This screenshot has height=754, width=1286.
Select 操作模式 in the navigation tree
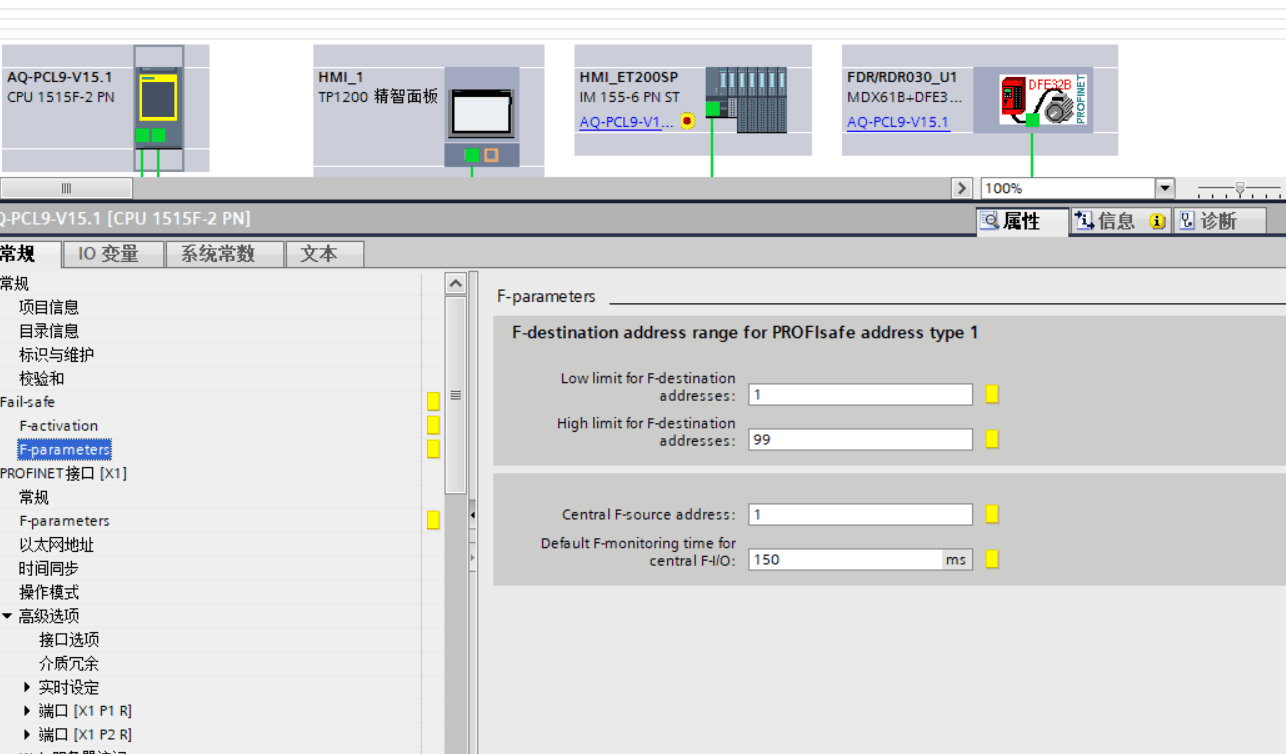click(49, 592)
